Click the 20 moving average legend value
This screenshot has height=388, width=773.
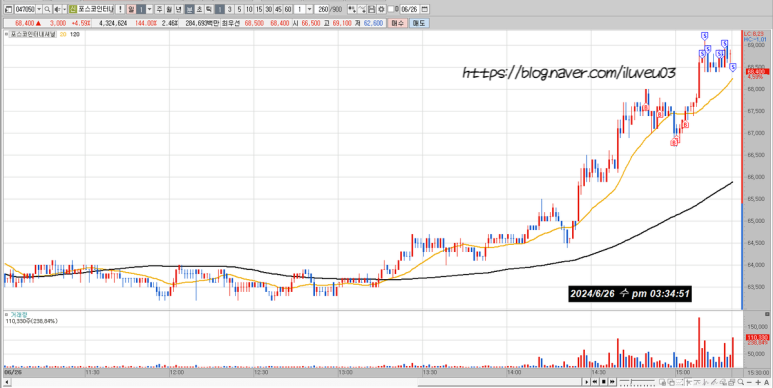pyautogui.click(x=63, y=34)
